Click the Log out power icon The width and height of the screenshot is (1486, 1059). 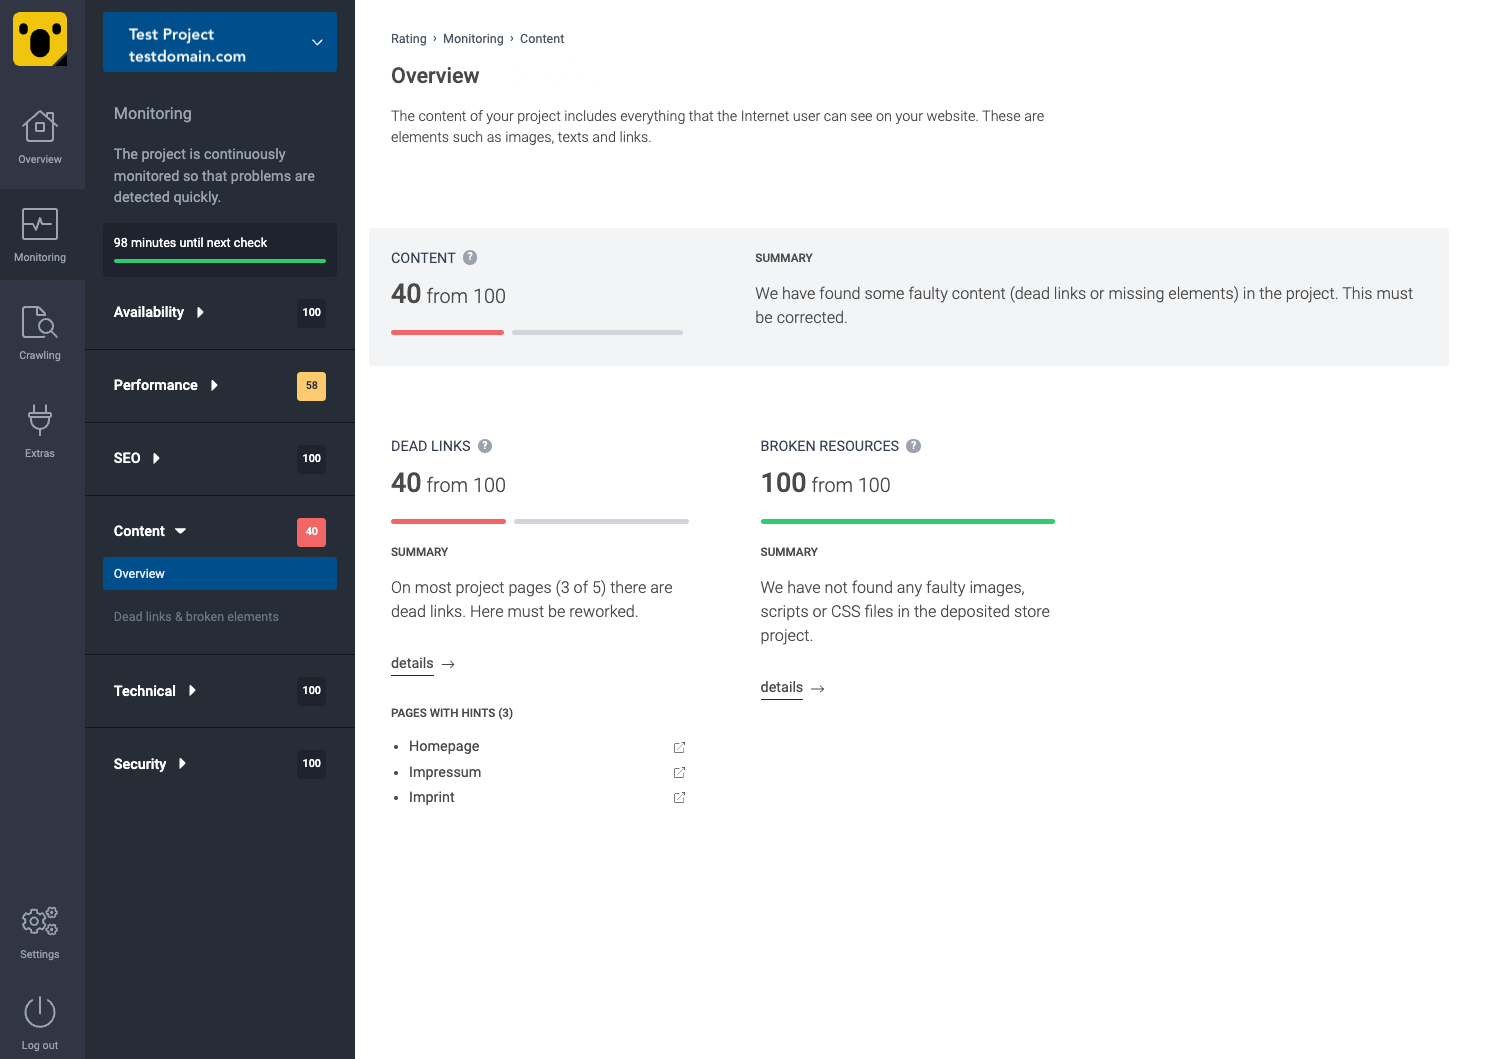click(x=40, y=1012)
